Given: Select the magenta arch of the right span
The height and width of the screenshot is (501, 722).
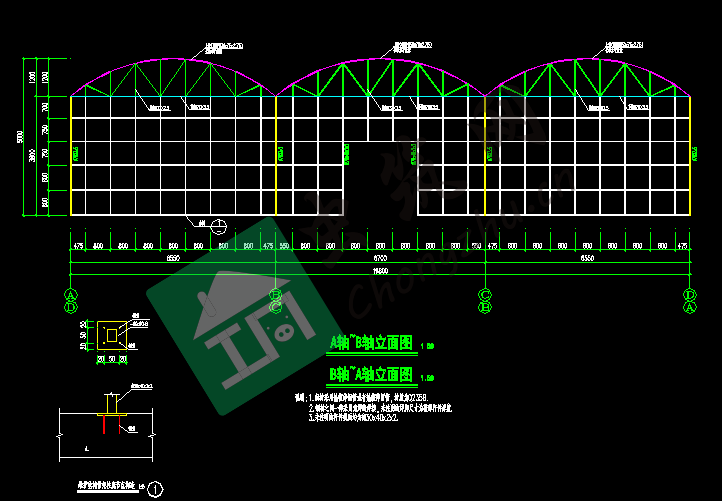Looking at the screenshot, I should (x=588, y=61).
